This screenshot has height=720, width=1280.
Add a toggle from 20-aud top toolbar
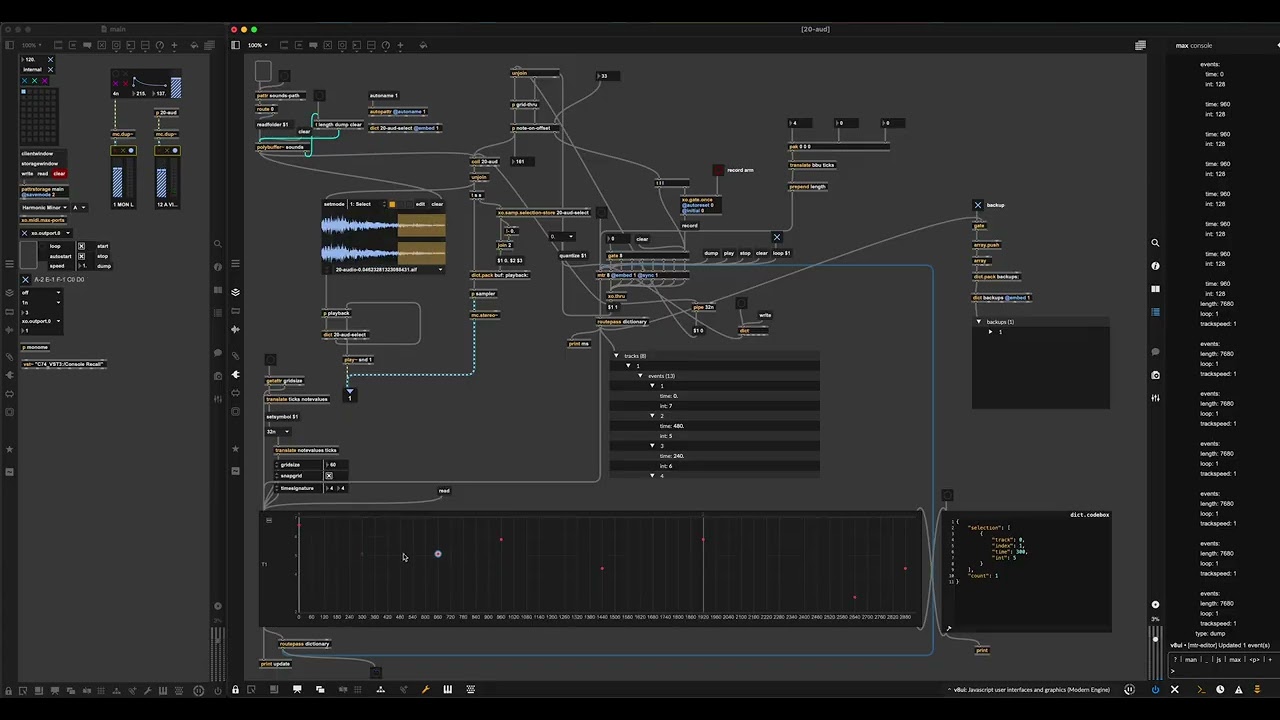pos(328,45)
